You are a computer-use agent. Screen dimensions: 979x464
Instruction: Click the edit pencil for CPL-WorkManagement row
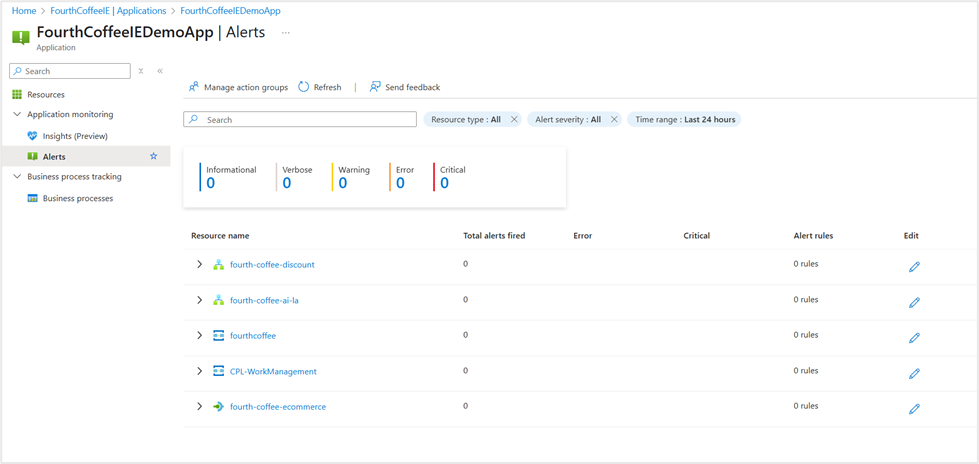(914, 373)
